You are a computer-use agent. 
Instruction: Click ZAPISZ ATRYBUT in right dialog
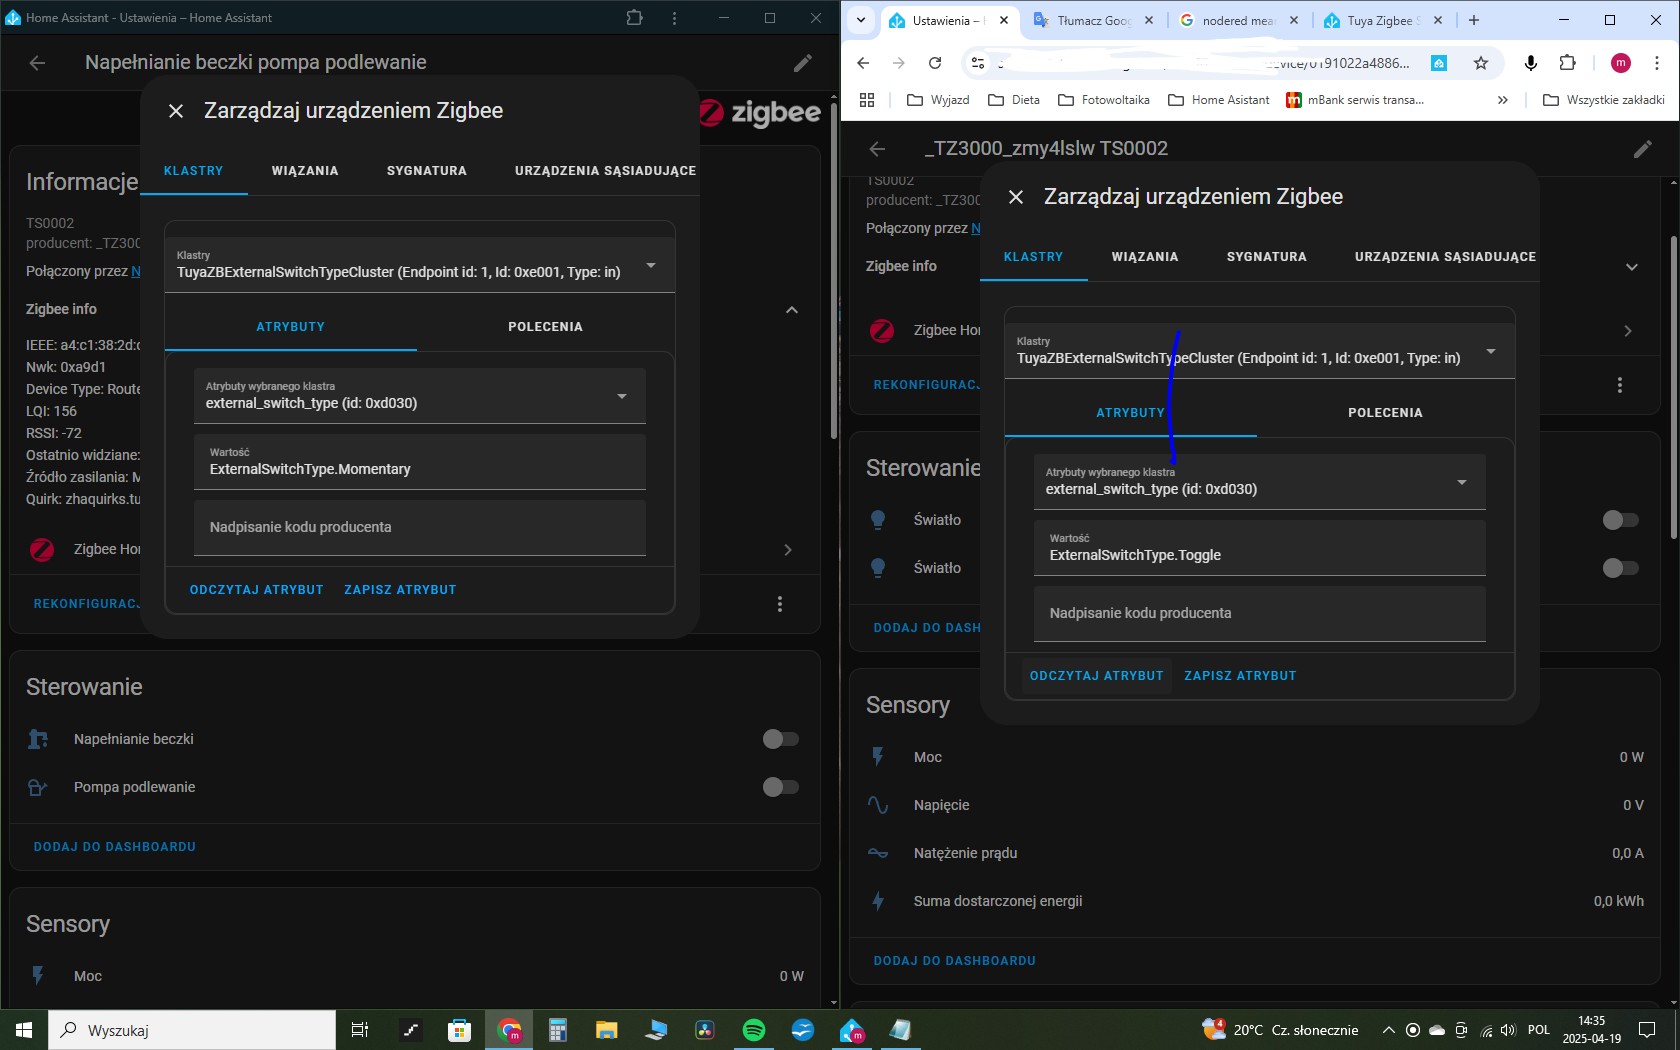tap(1240, 676)
